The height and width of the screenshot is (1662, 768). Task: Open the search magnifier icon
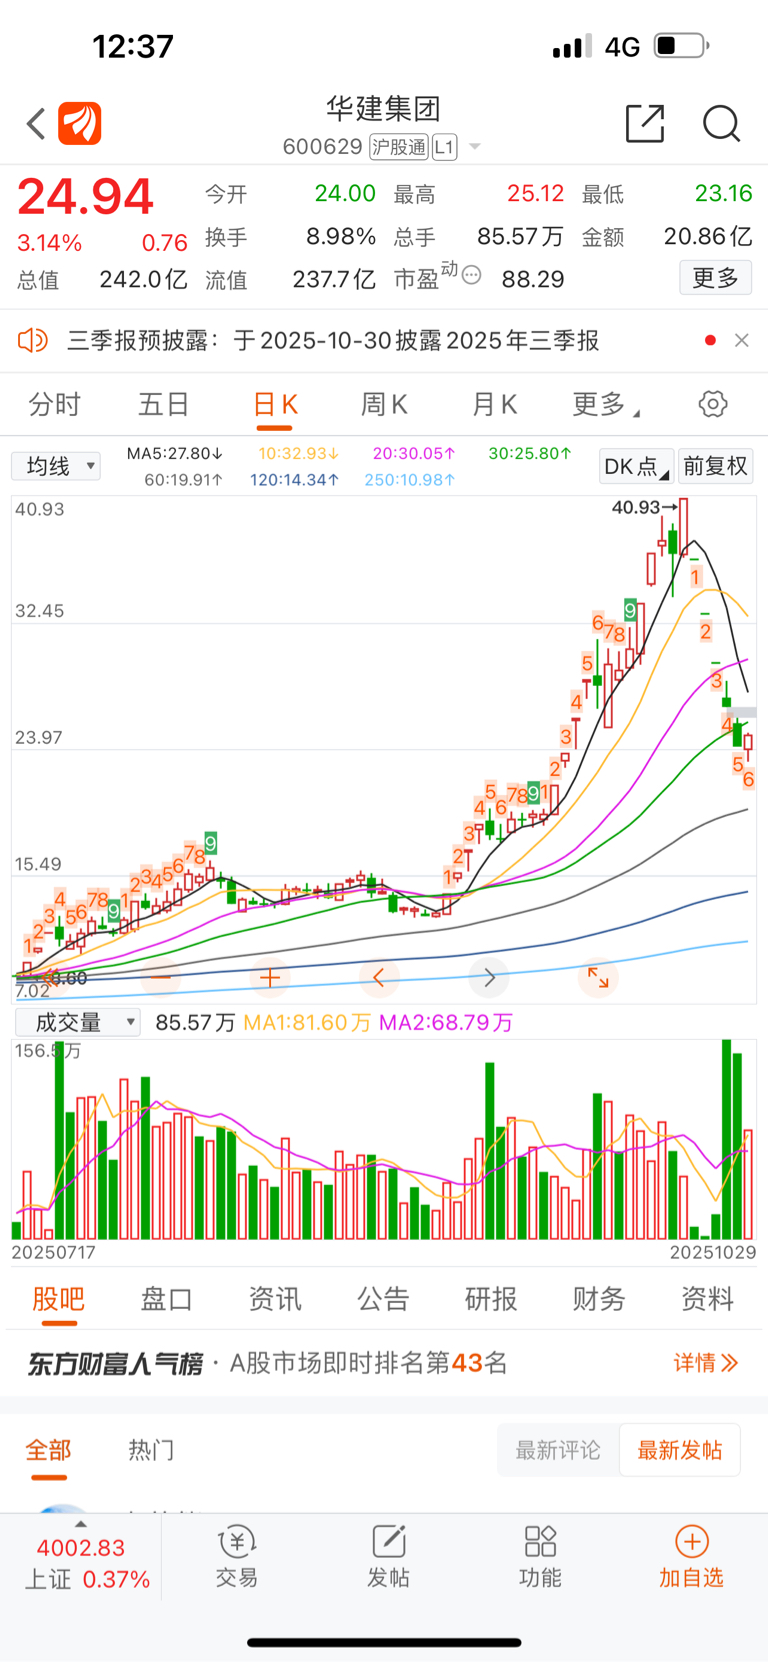coord(721,124)
